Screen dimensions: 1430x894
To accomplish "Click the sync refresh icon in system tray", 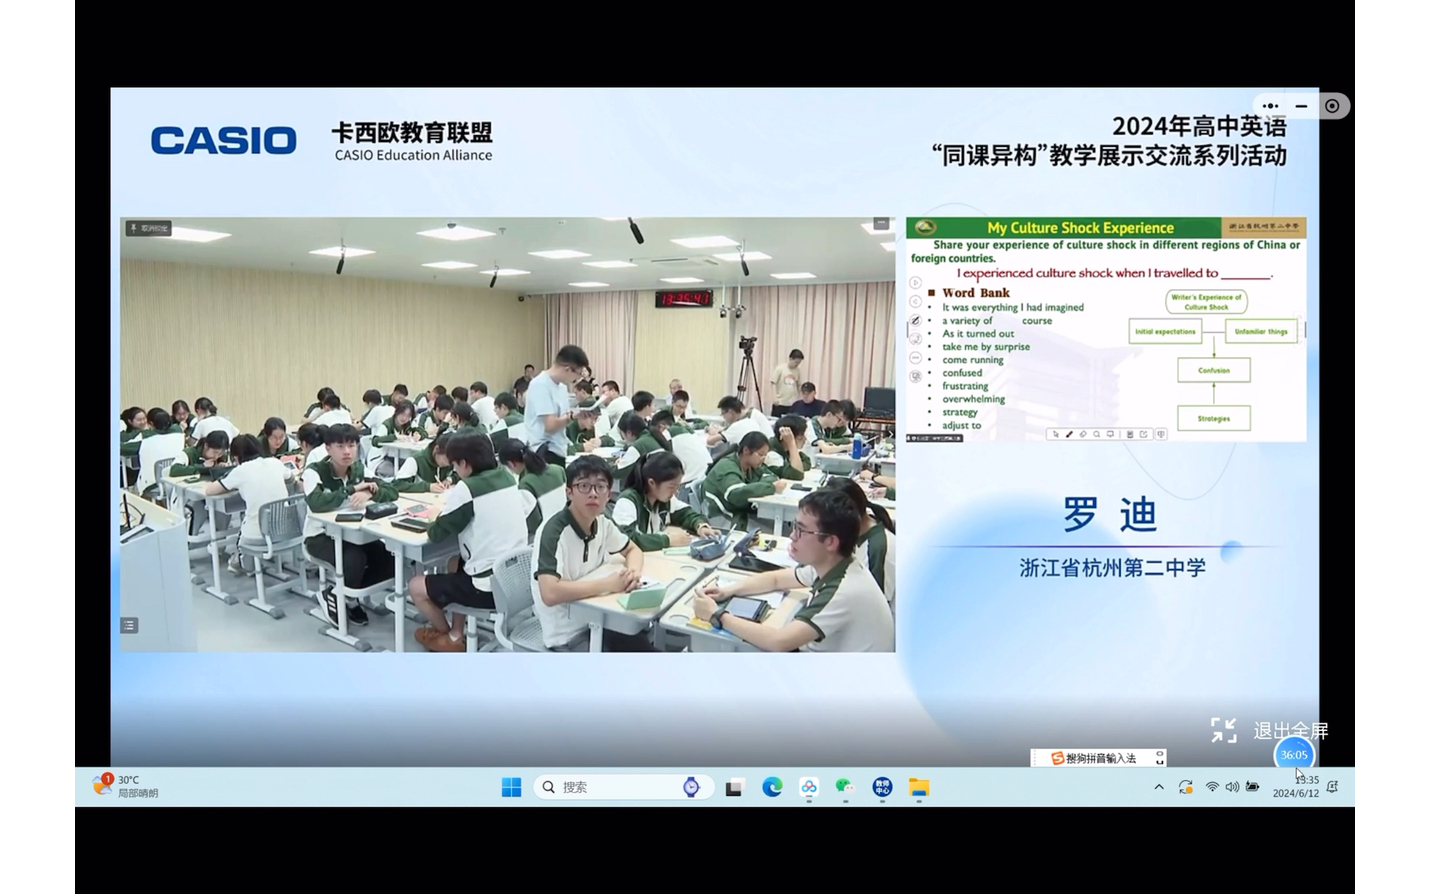I will pyautogui.click(x=1186, y=788).
